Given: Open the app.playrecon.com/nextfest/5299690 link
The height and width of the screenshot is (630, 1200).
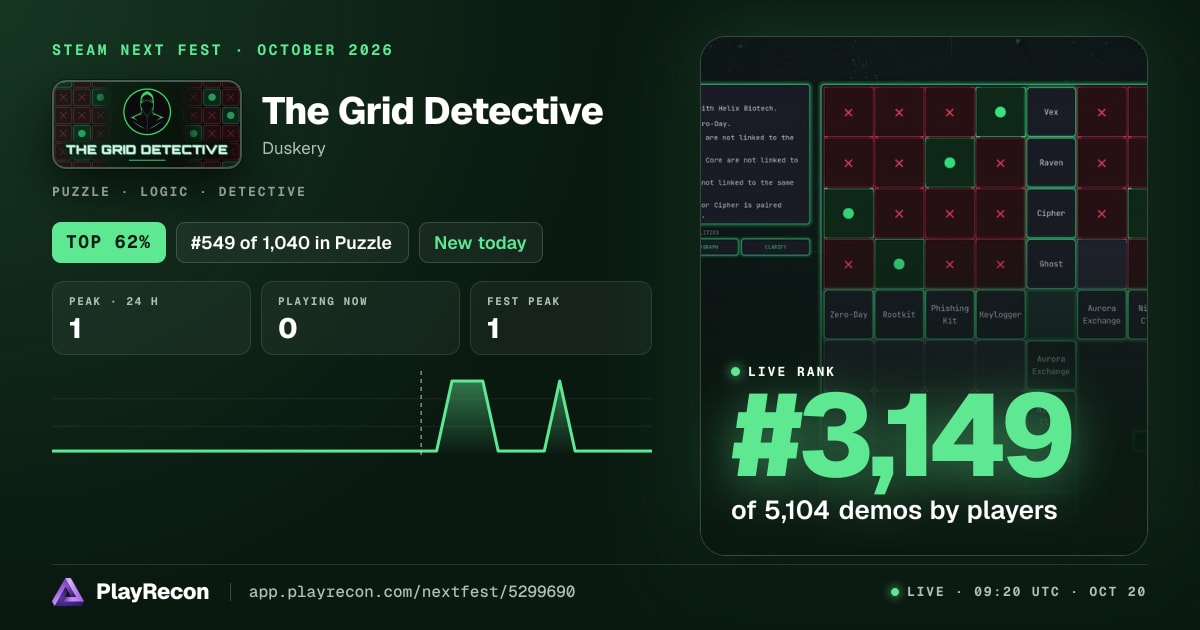Looking at the screenshot, I should point(412,592).
